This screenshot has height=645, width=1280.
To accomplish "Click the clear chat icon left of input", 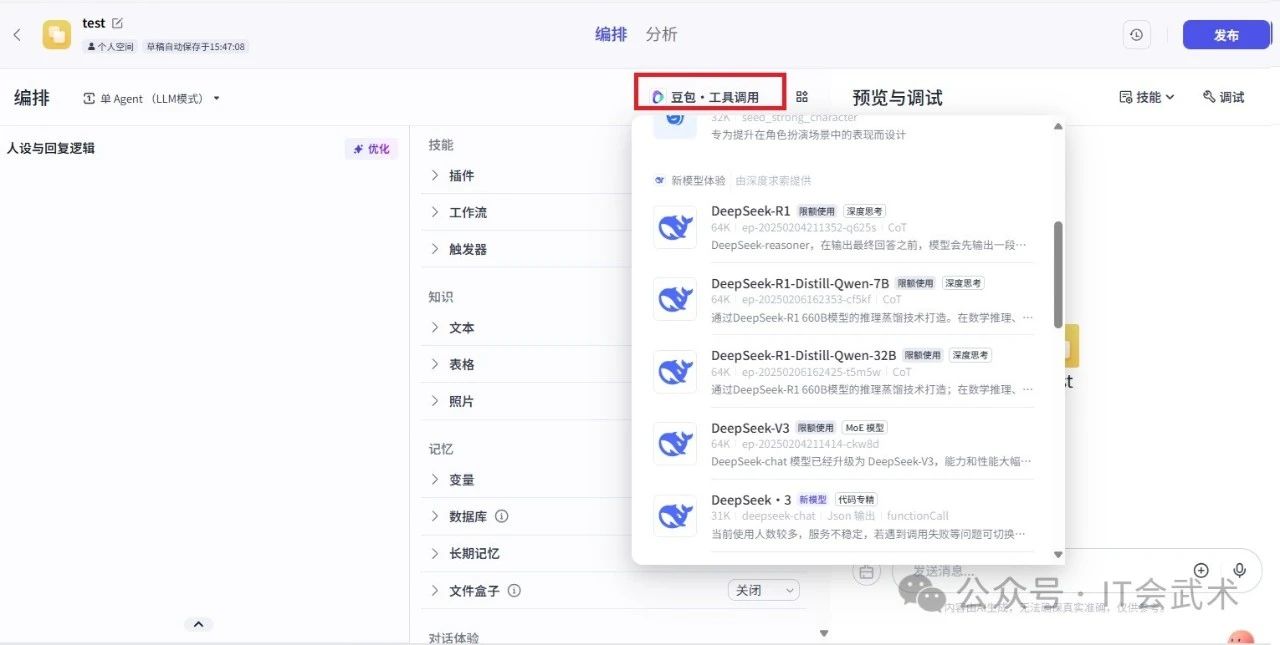I will tap(866, 571).
